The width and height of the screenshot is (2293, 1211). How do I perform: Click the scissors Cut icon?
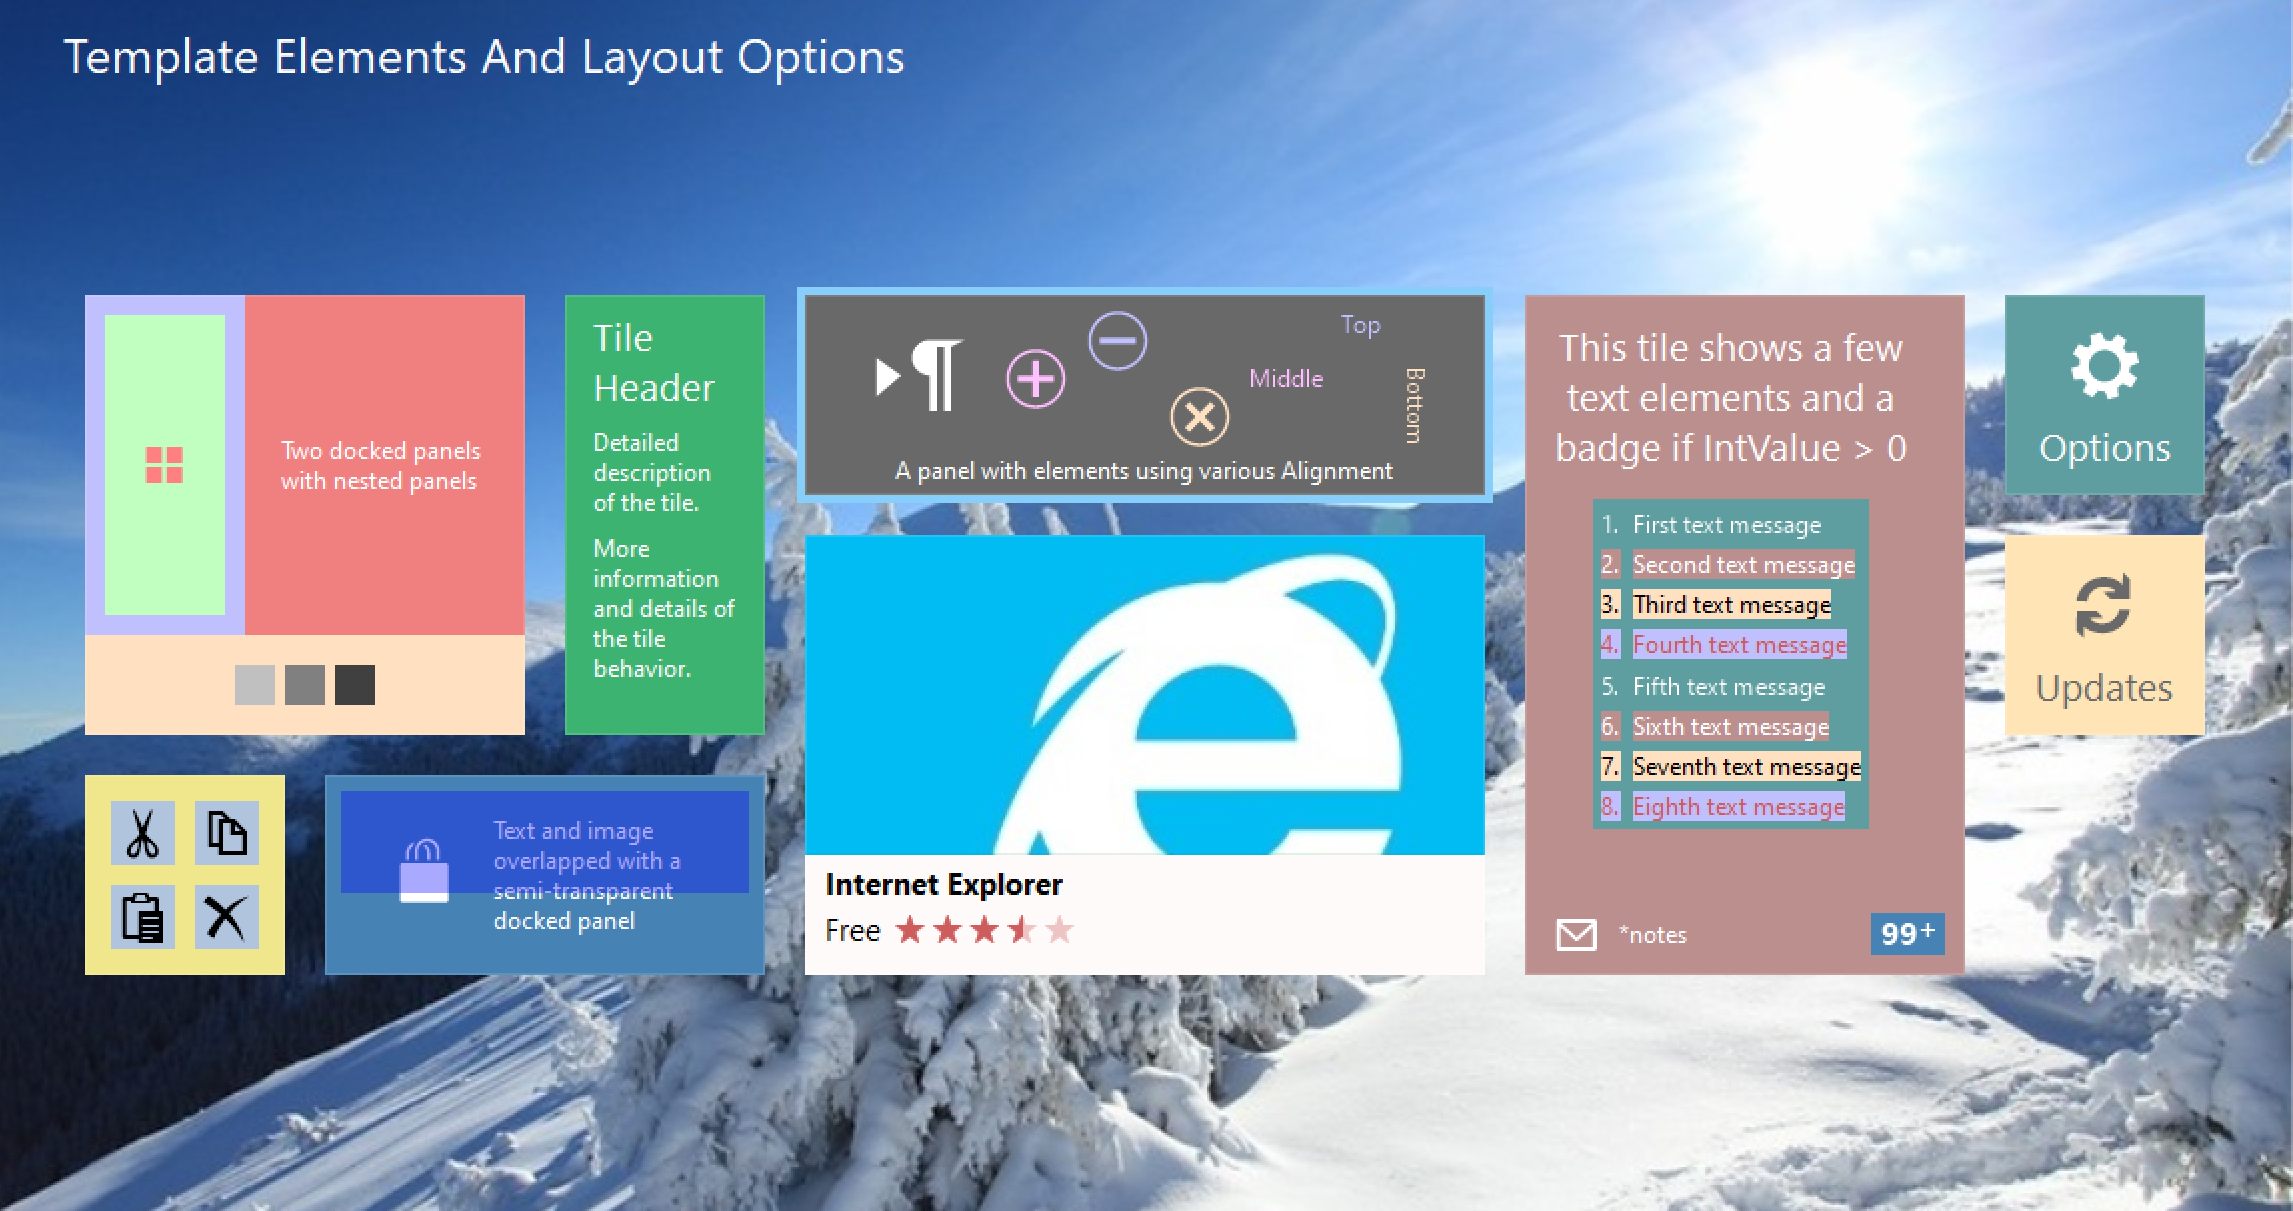coord(143,833)
